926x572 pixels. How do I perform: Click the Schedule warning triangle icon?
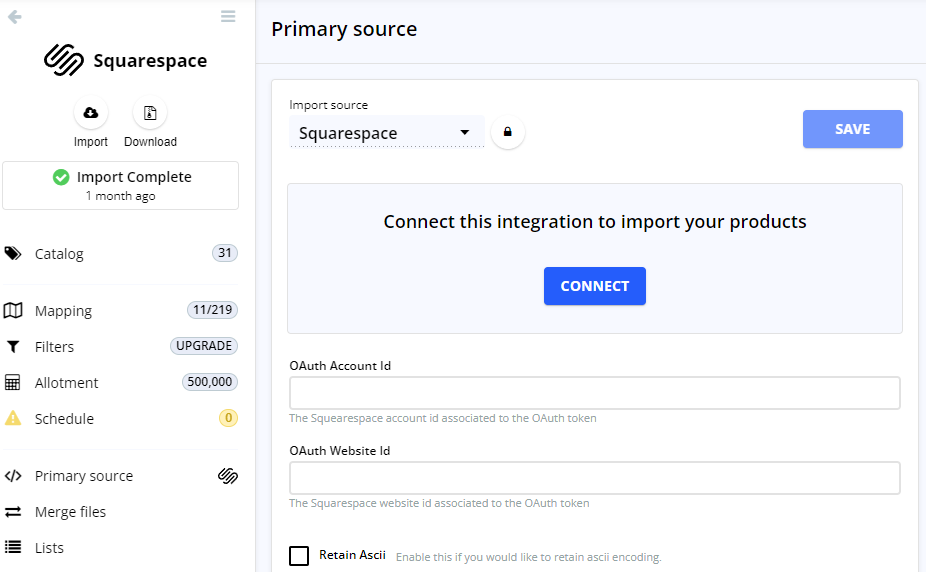point(13,419)
